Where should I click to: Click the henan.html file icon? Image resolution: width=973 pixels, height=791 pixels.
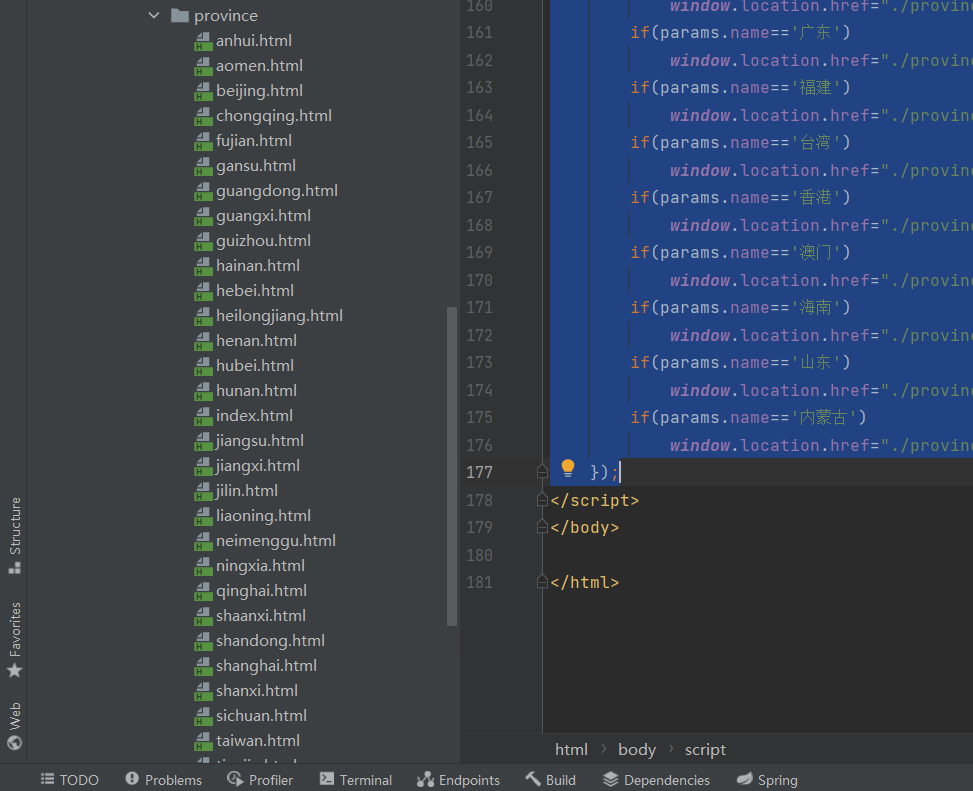pos(203,341)
